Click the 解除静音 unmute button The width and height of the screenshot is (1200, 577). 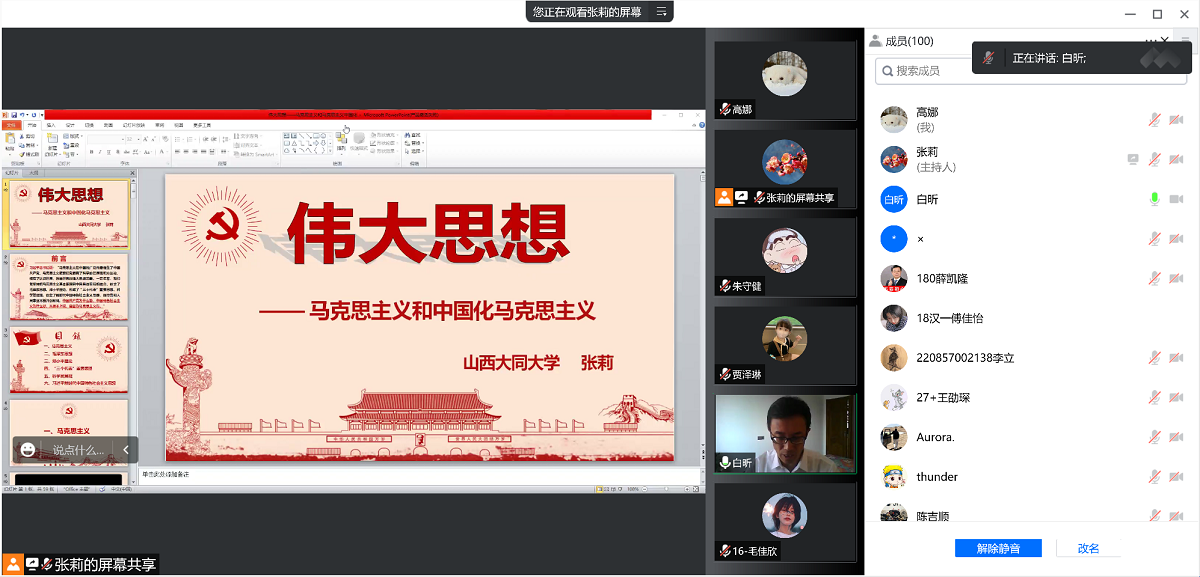point(997,548)
